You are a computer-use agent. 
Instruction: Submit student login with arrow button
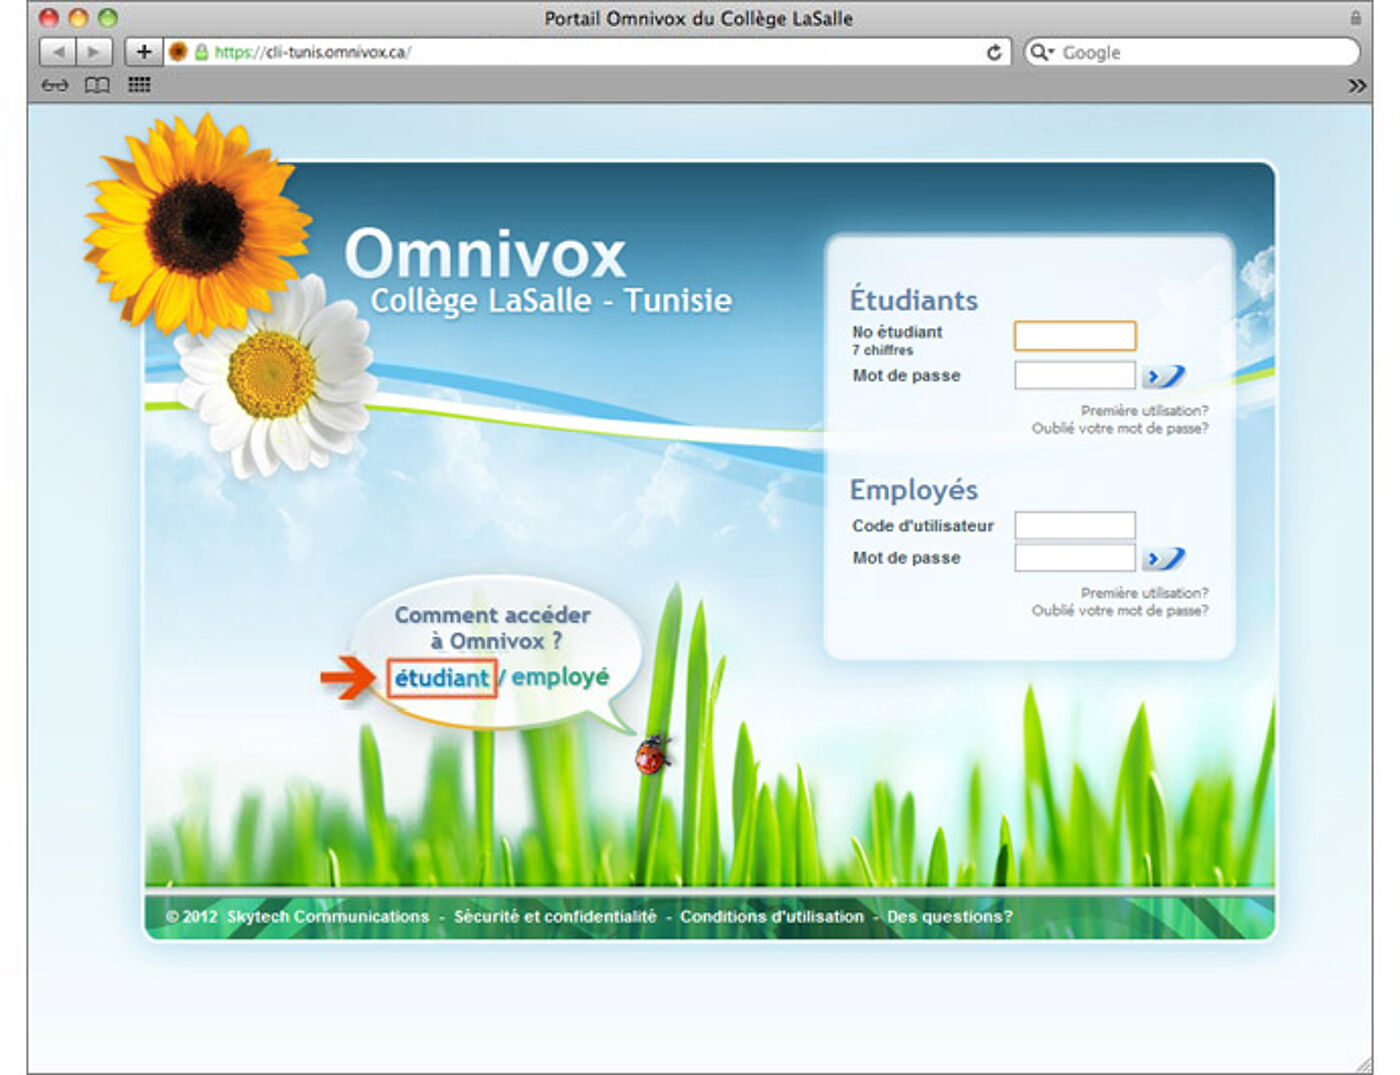(x=1164, y=376)
